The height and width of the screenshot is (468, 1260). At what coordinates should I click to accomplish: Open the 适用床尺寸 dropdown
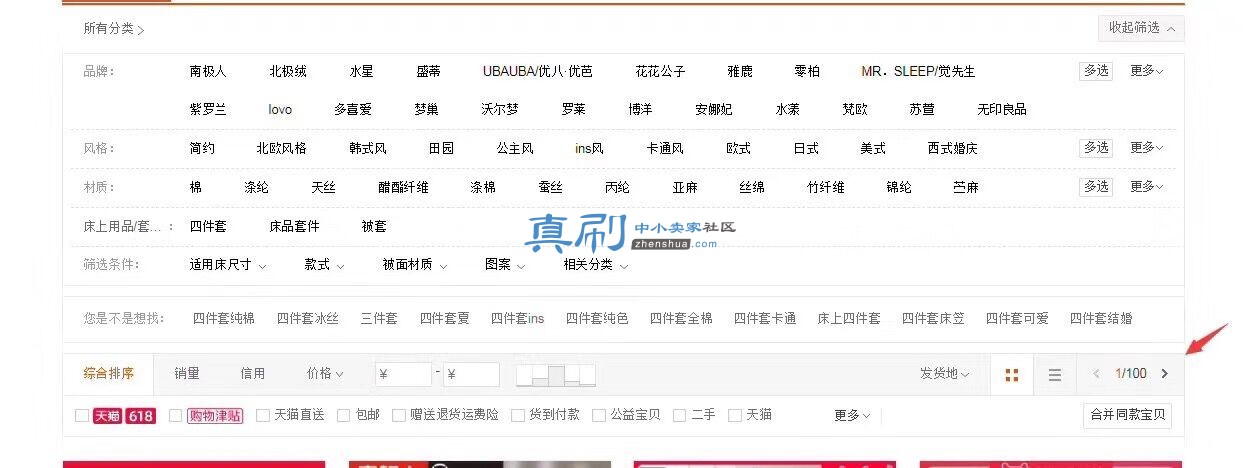click(x=228, y=265)
